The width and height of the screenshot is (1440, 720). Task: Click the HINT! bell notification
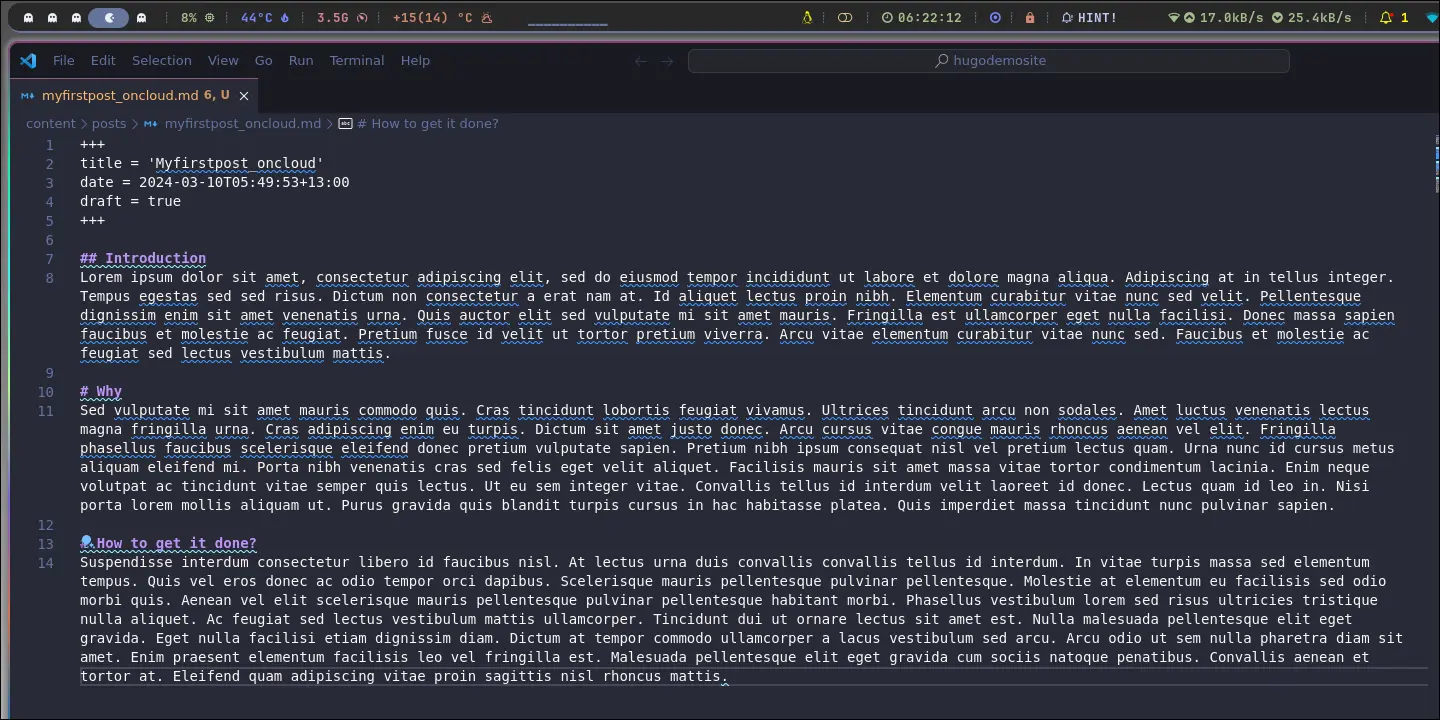(1089, 17)
